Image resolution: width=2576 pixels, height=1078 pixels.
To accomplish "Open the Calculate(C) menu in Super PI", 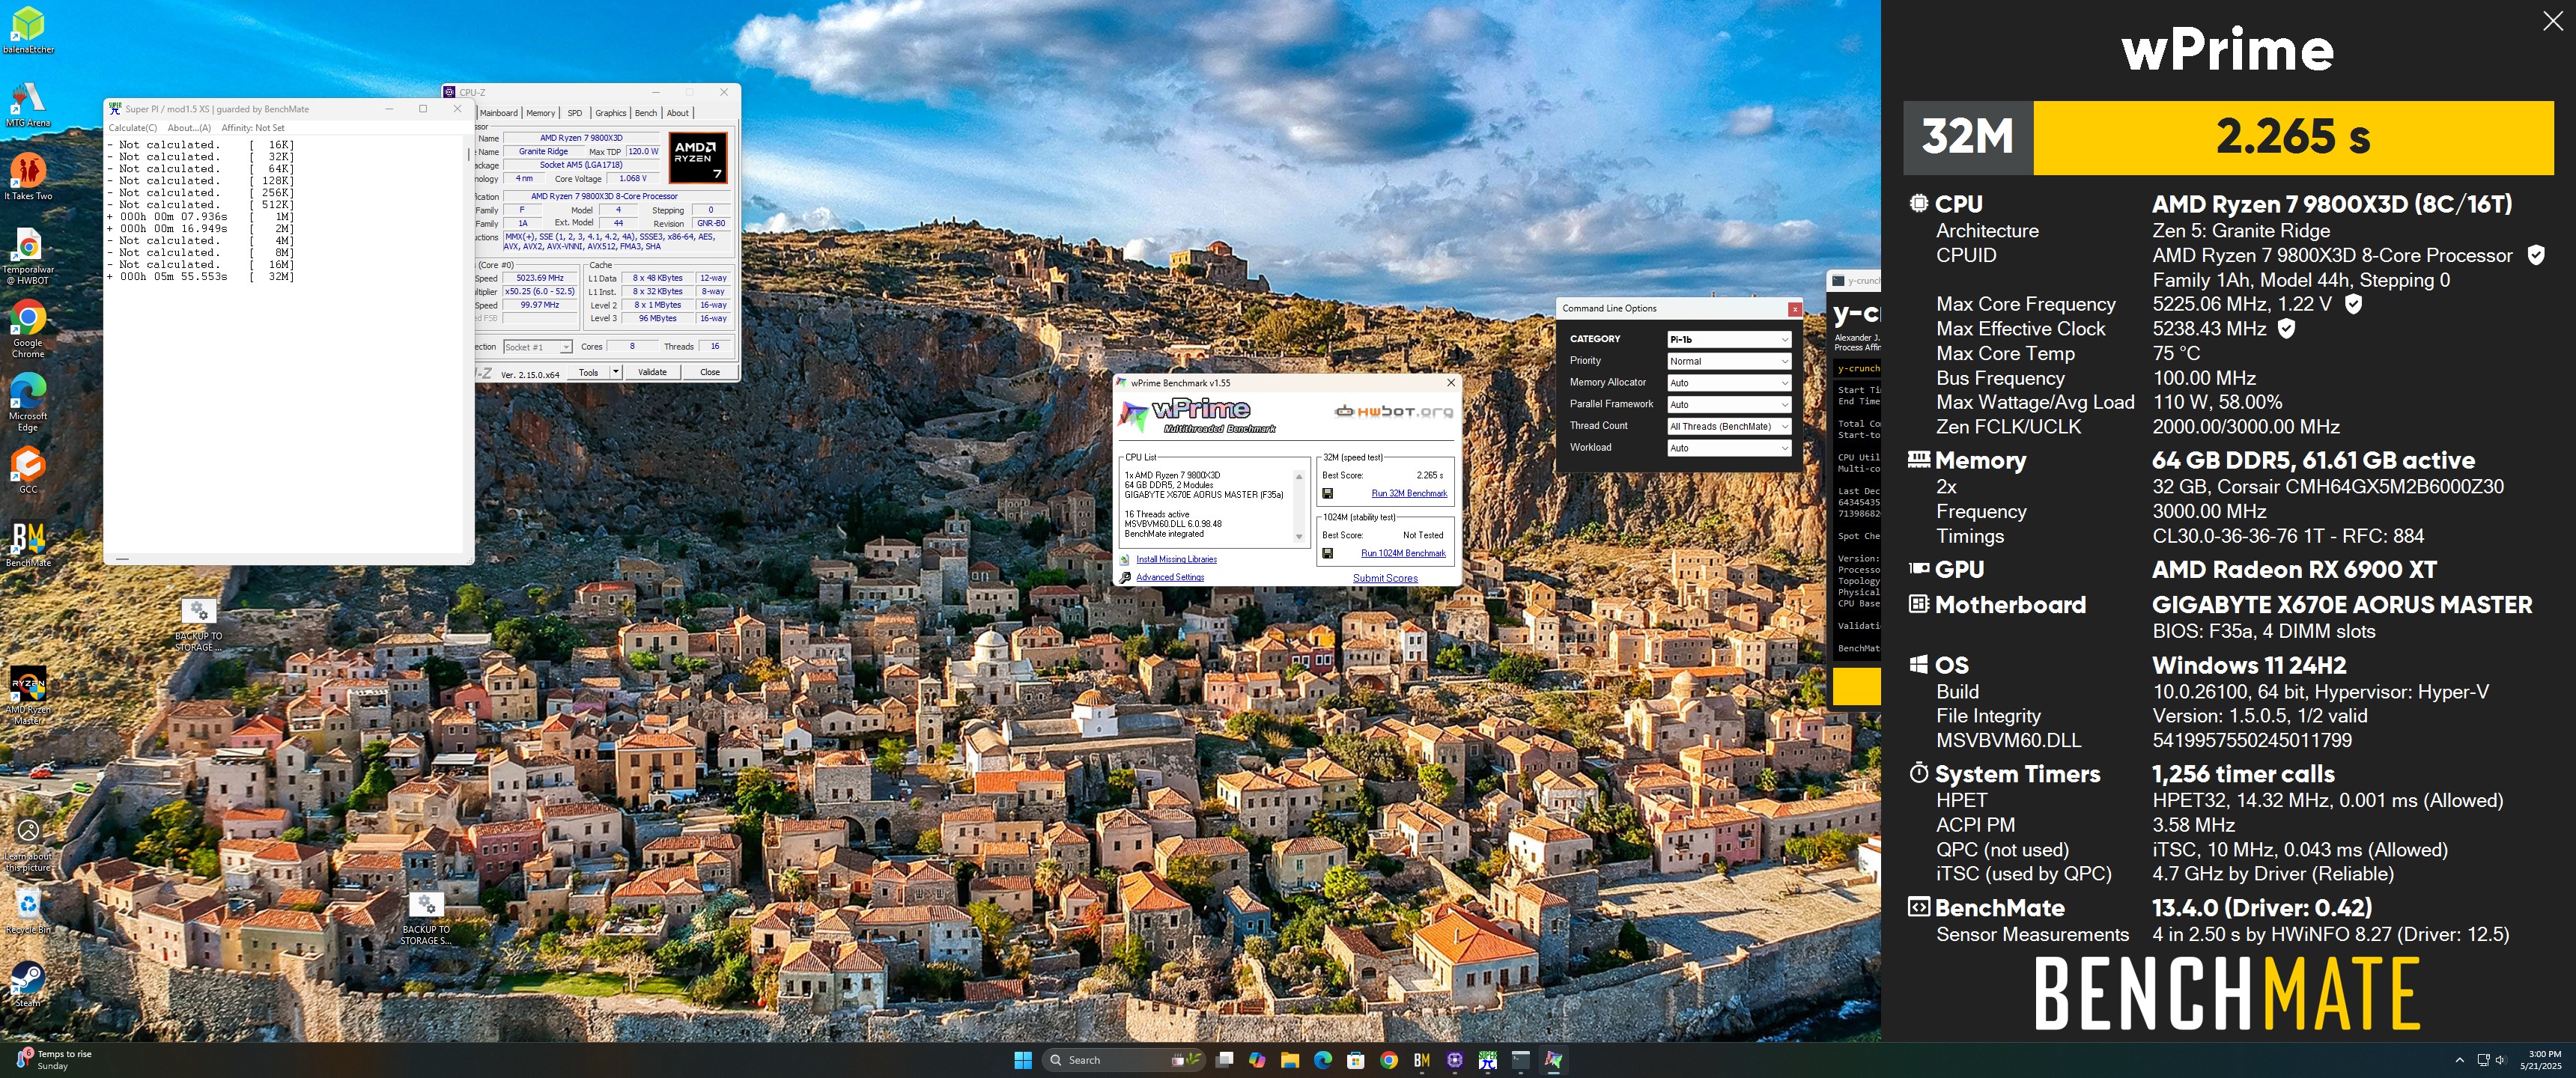I will coord(133,128).
